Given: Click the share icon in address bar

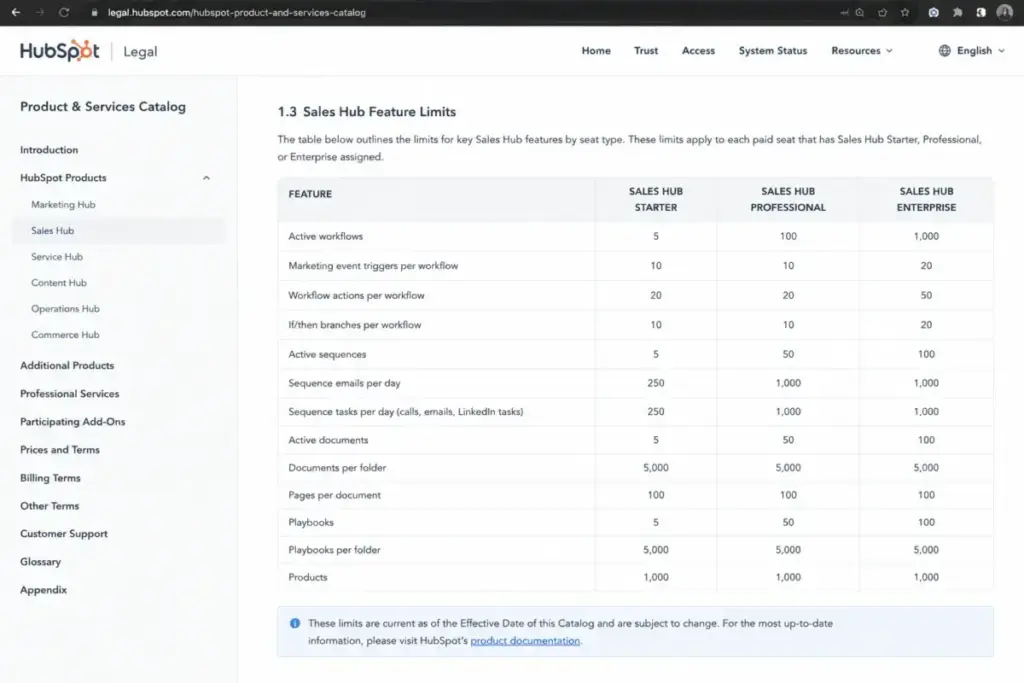Looking at the screenshot, I should point(882,12).
